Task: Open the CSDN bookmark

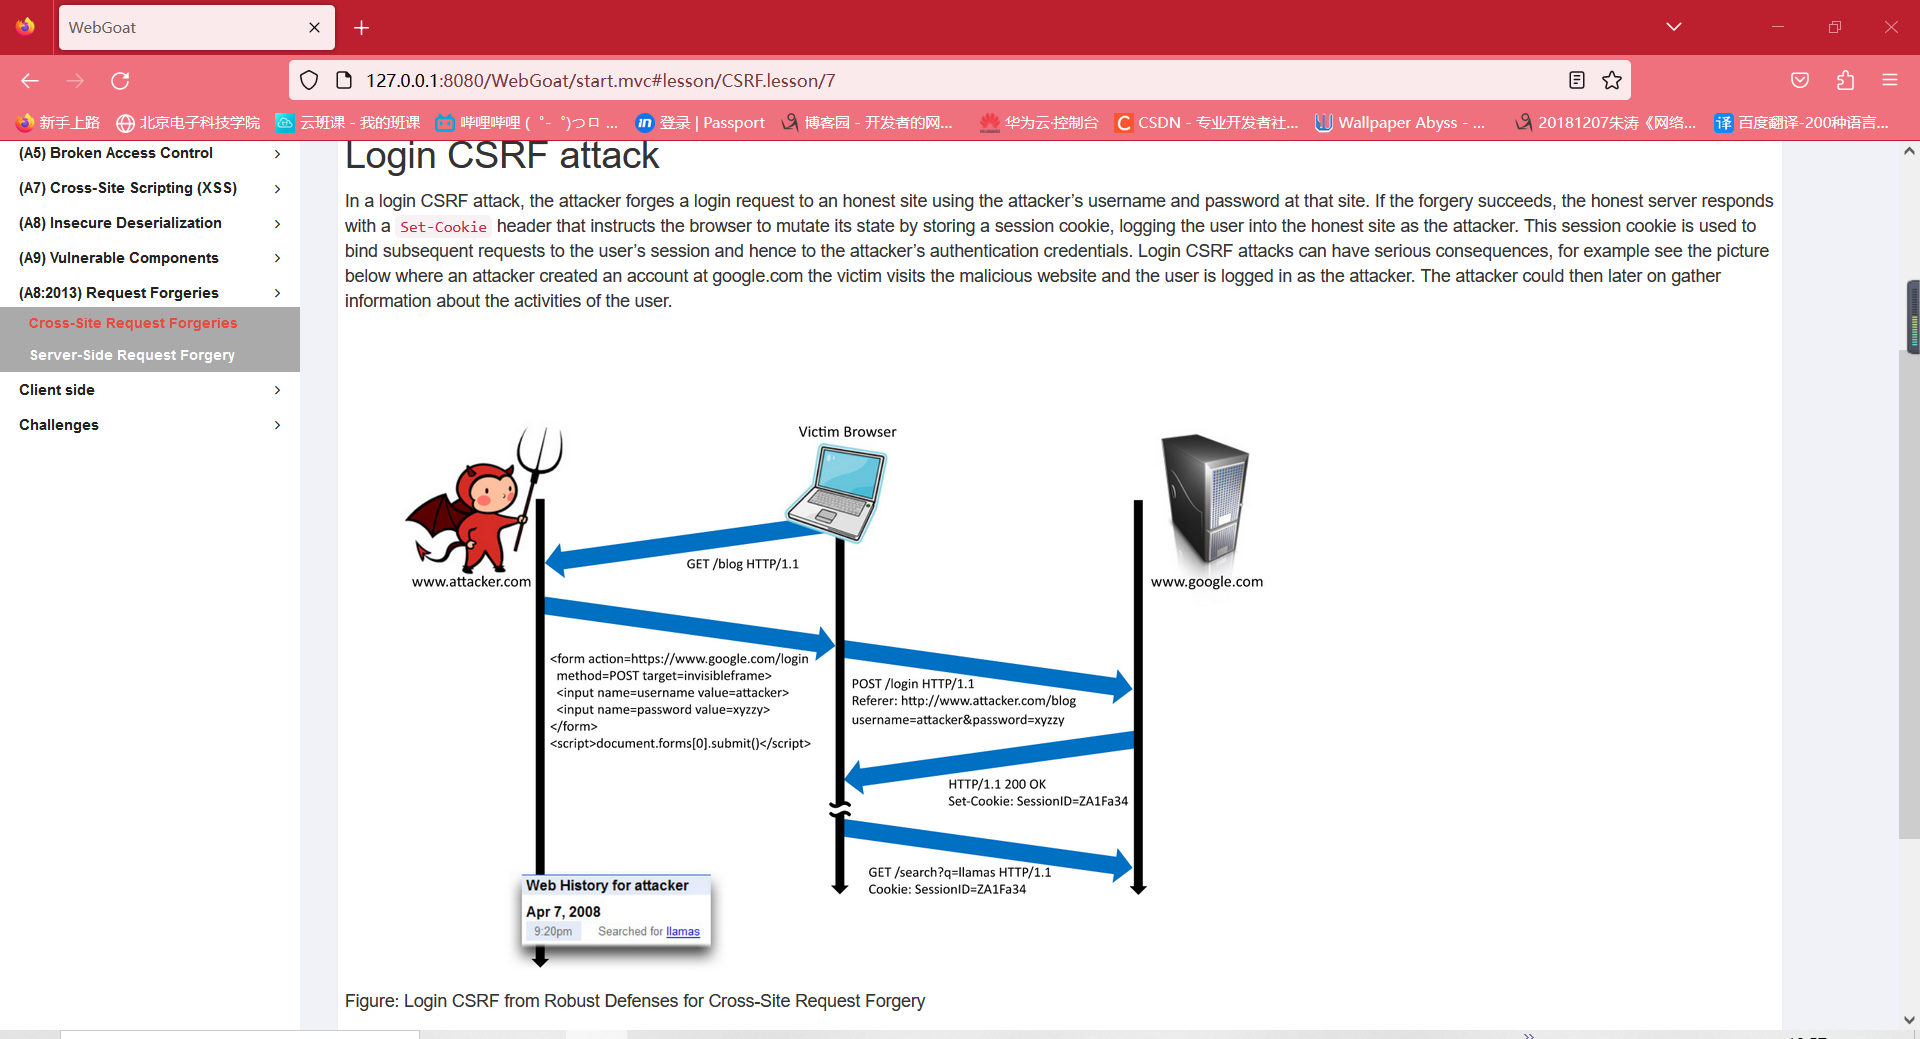Action: (x=1207, y=123)
